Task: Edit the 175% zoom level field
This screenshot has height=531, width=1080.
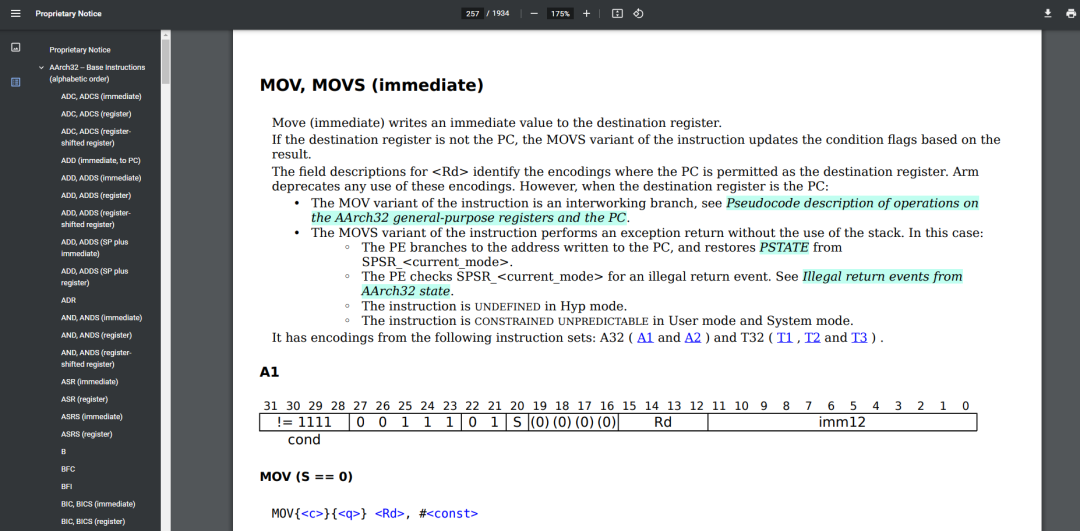Action: pyautogui.click(x=560, y=13)
